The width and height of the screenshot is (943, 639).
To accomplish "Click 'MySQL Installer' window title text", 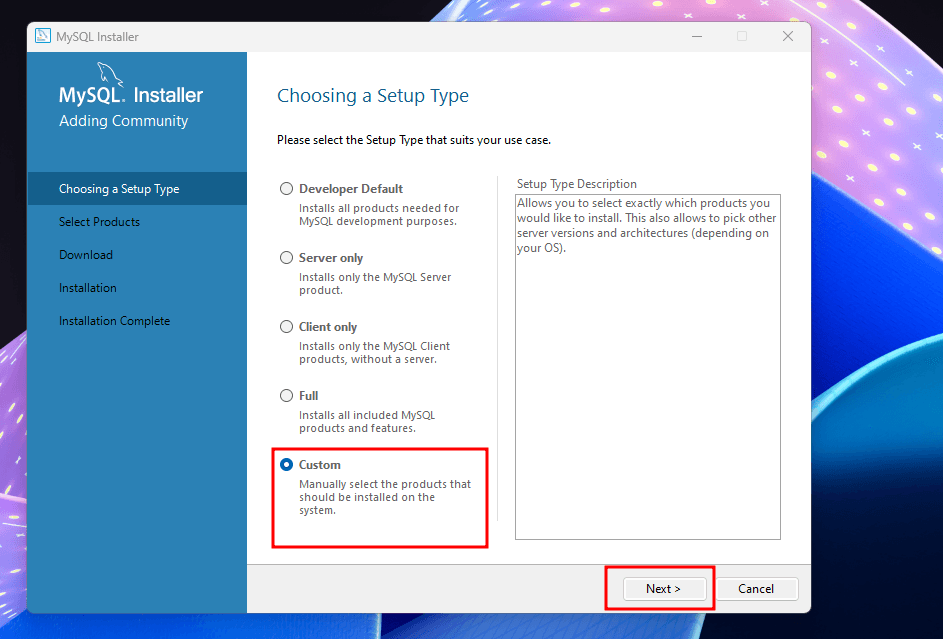I will pos(97,37).
